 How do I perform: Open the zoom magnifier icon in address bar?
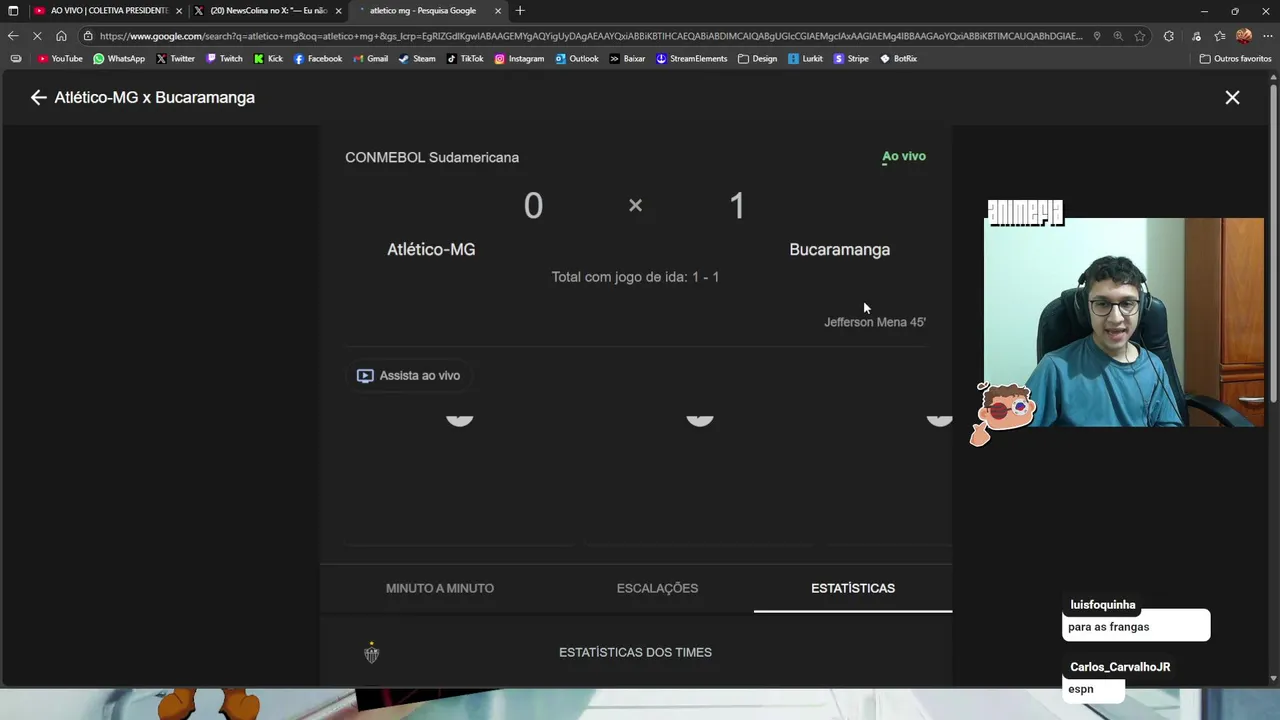click(1118, 36)
